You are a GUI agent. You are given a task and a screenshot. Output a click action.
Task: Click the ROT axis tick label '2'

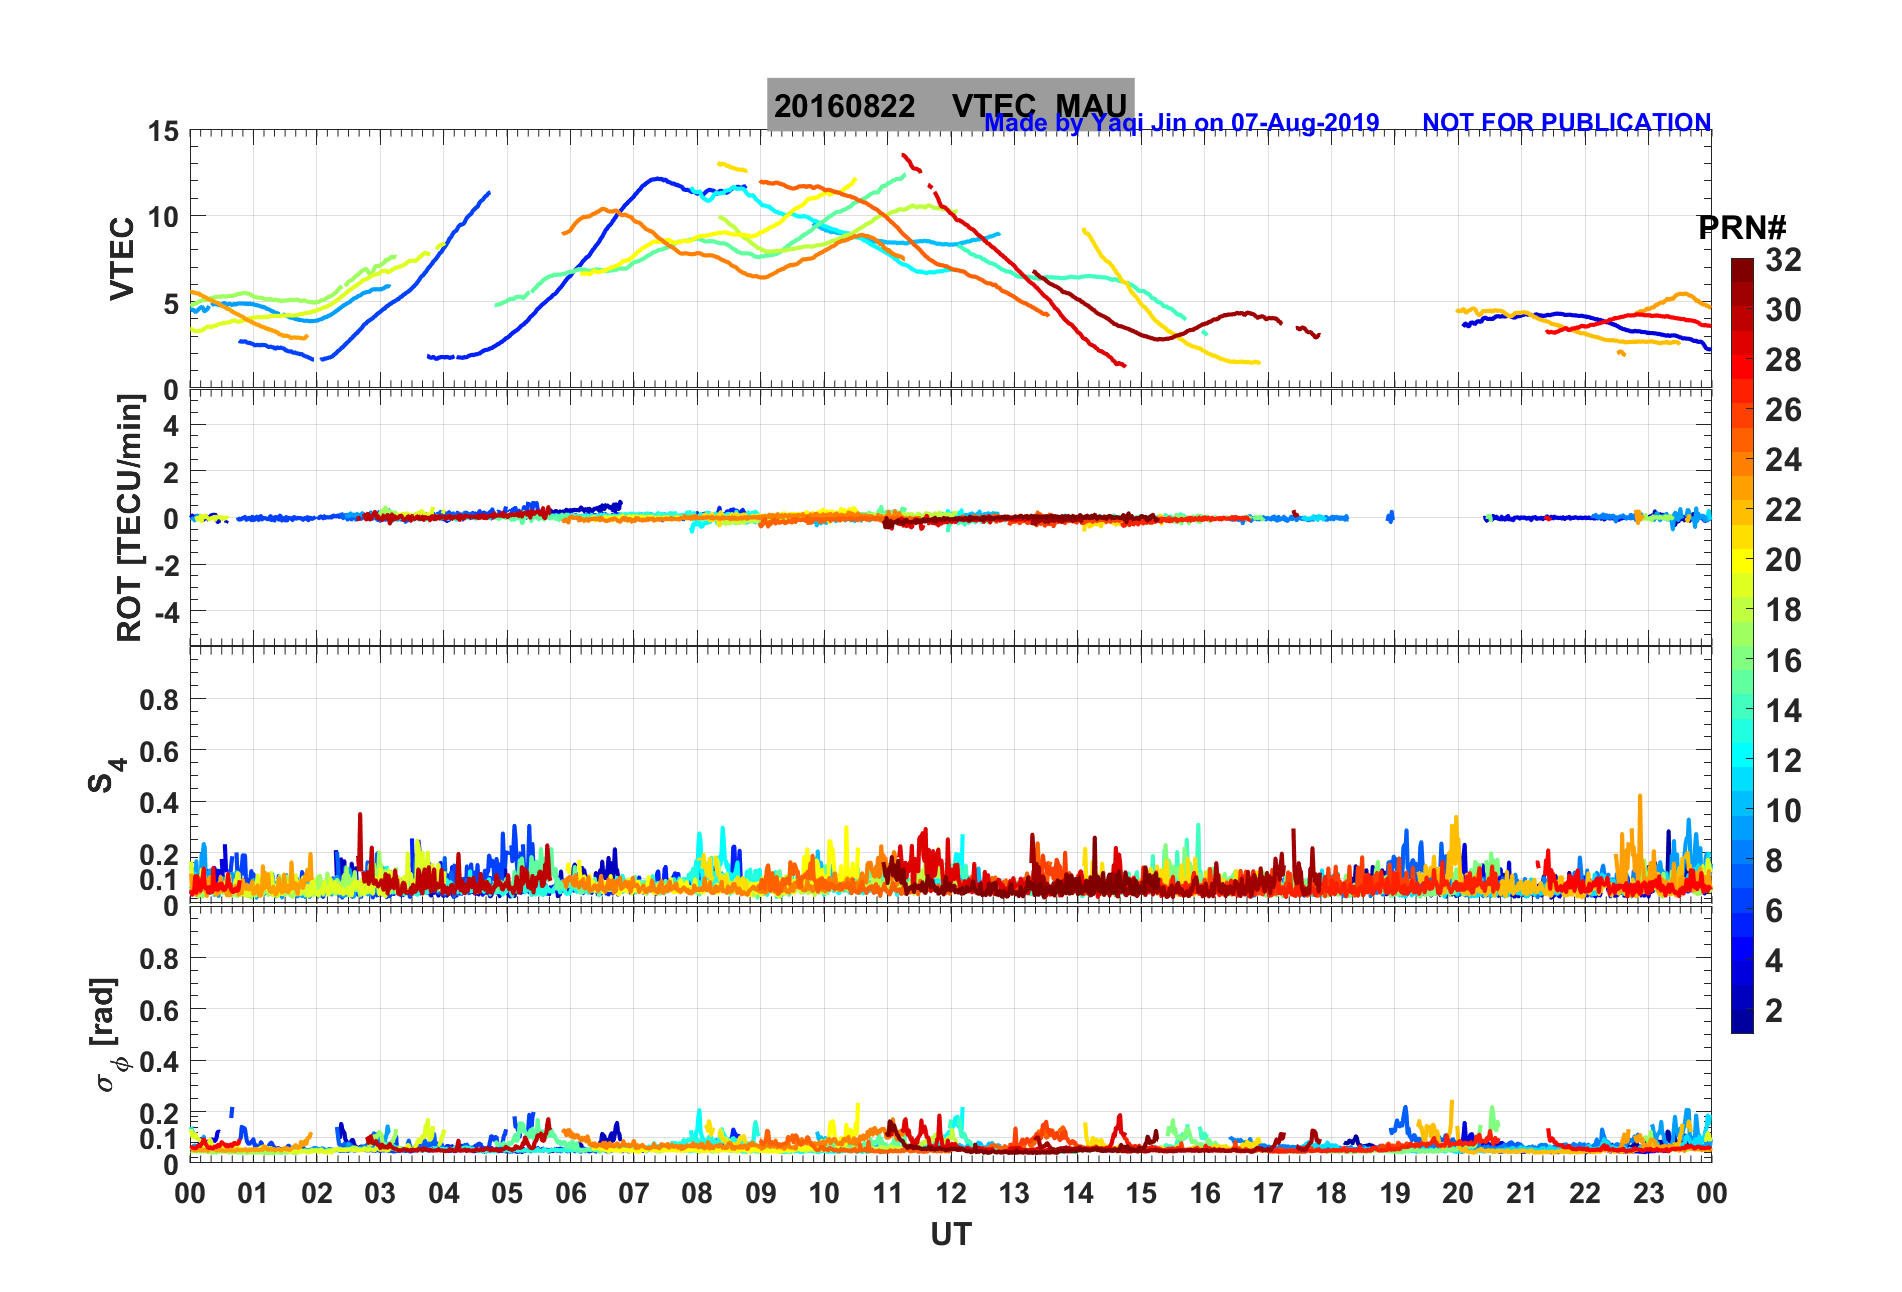pos(171,472)
